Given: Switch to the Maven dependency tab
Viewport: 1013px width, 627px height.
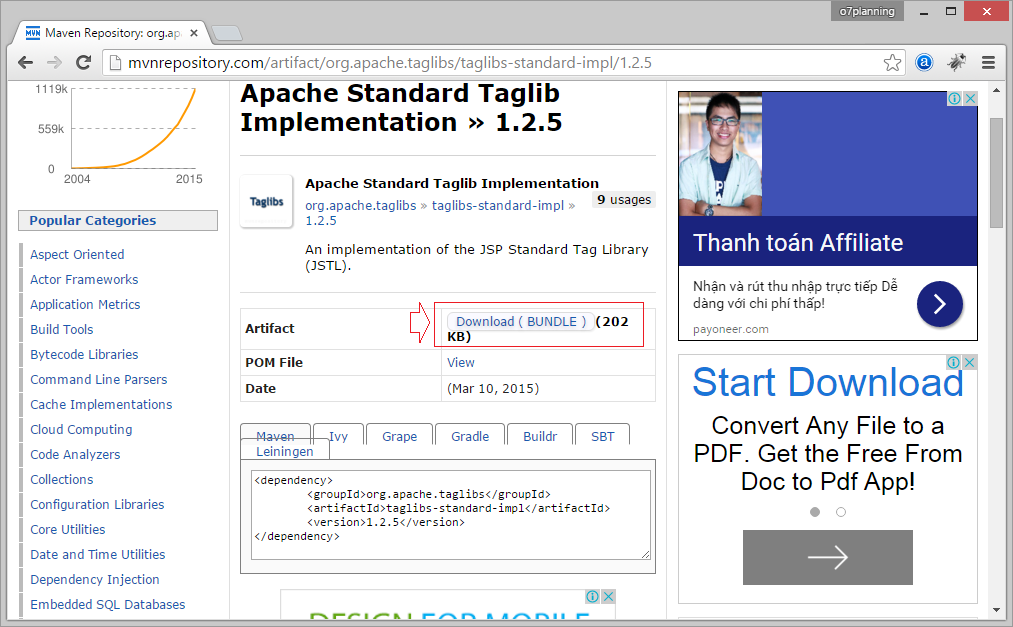Looking at the screenshot, I should [x=275, y=436].
